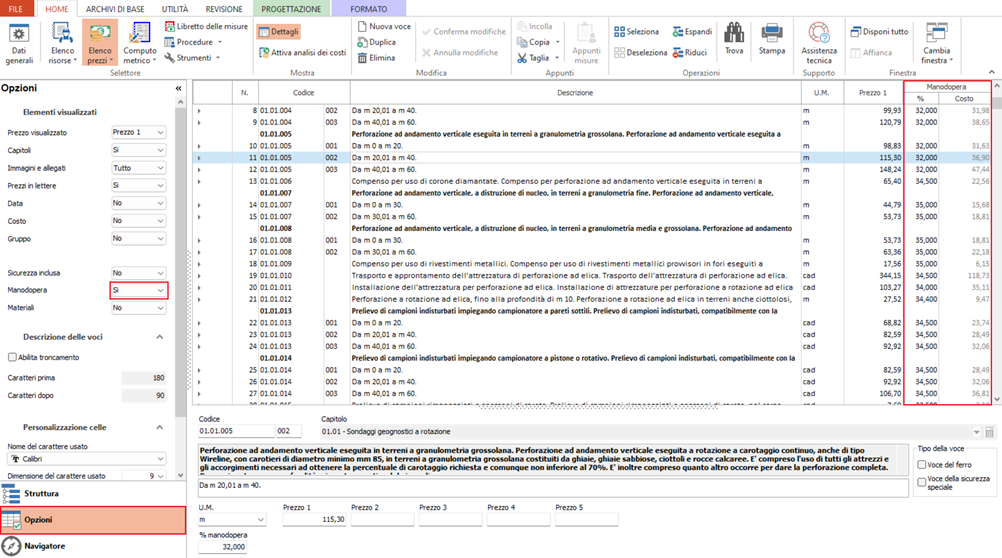Print using the Stampa button
1002x558 pixels.
[x=772, y=38]
